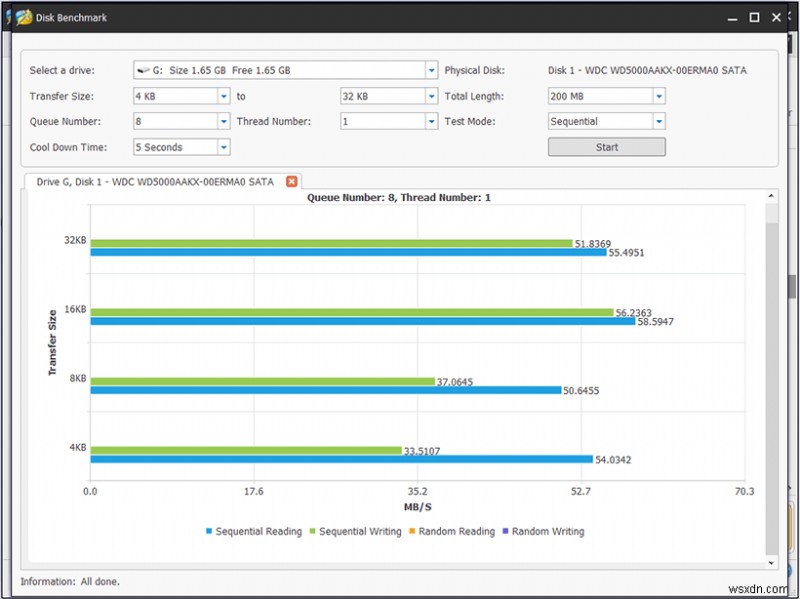The width and height of the screenshot is (800, 599).
Task: Expand the Total Length 200 MB dropdown
Action: coord(659,96)
